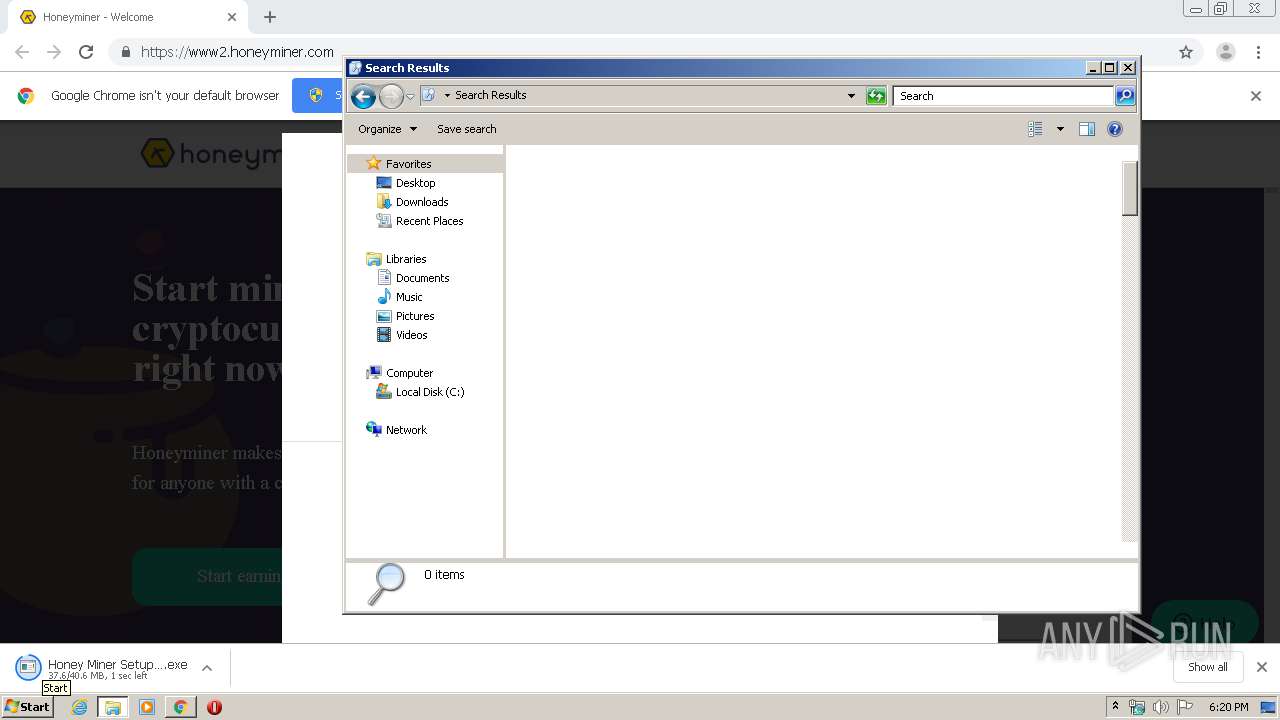1280x720 pixels.
Task: Click the magnifier search button
Action: pyautogui.click(x=1125, y=96)
